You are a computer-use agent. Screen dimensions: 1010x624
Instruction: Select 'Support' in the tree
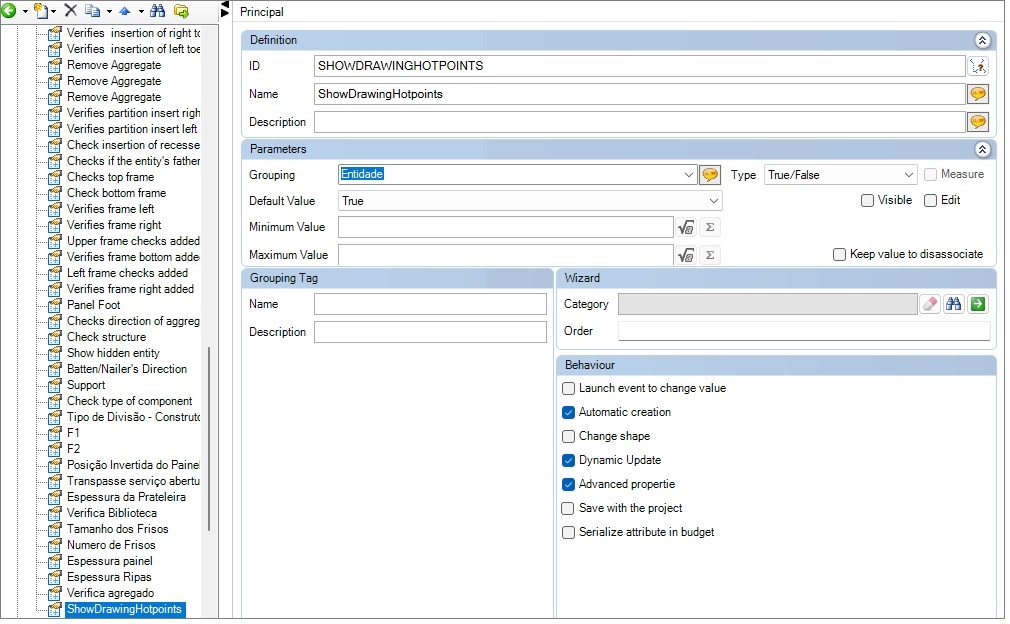point(86,385)
